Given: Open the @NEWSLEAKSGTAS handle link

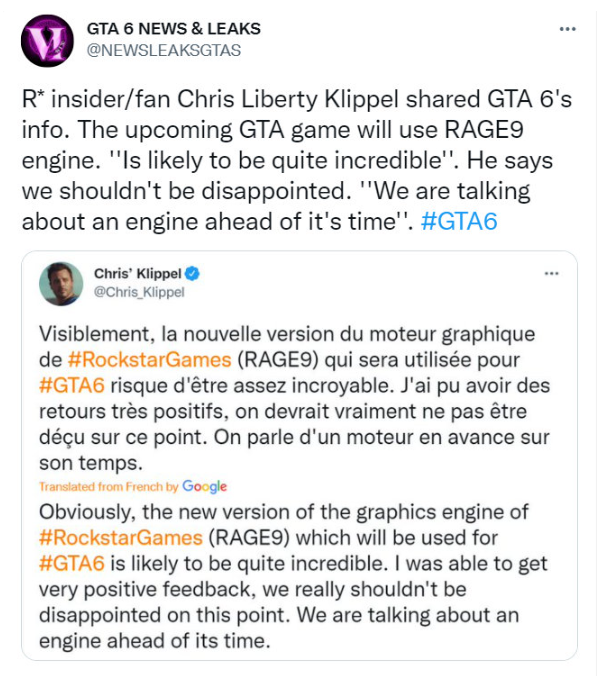Looking at the screenshot, I should coord(164,50).
